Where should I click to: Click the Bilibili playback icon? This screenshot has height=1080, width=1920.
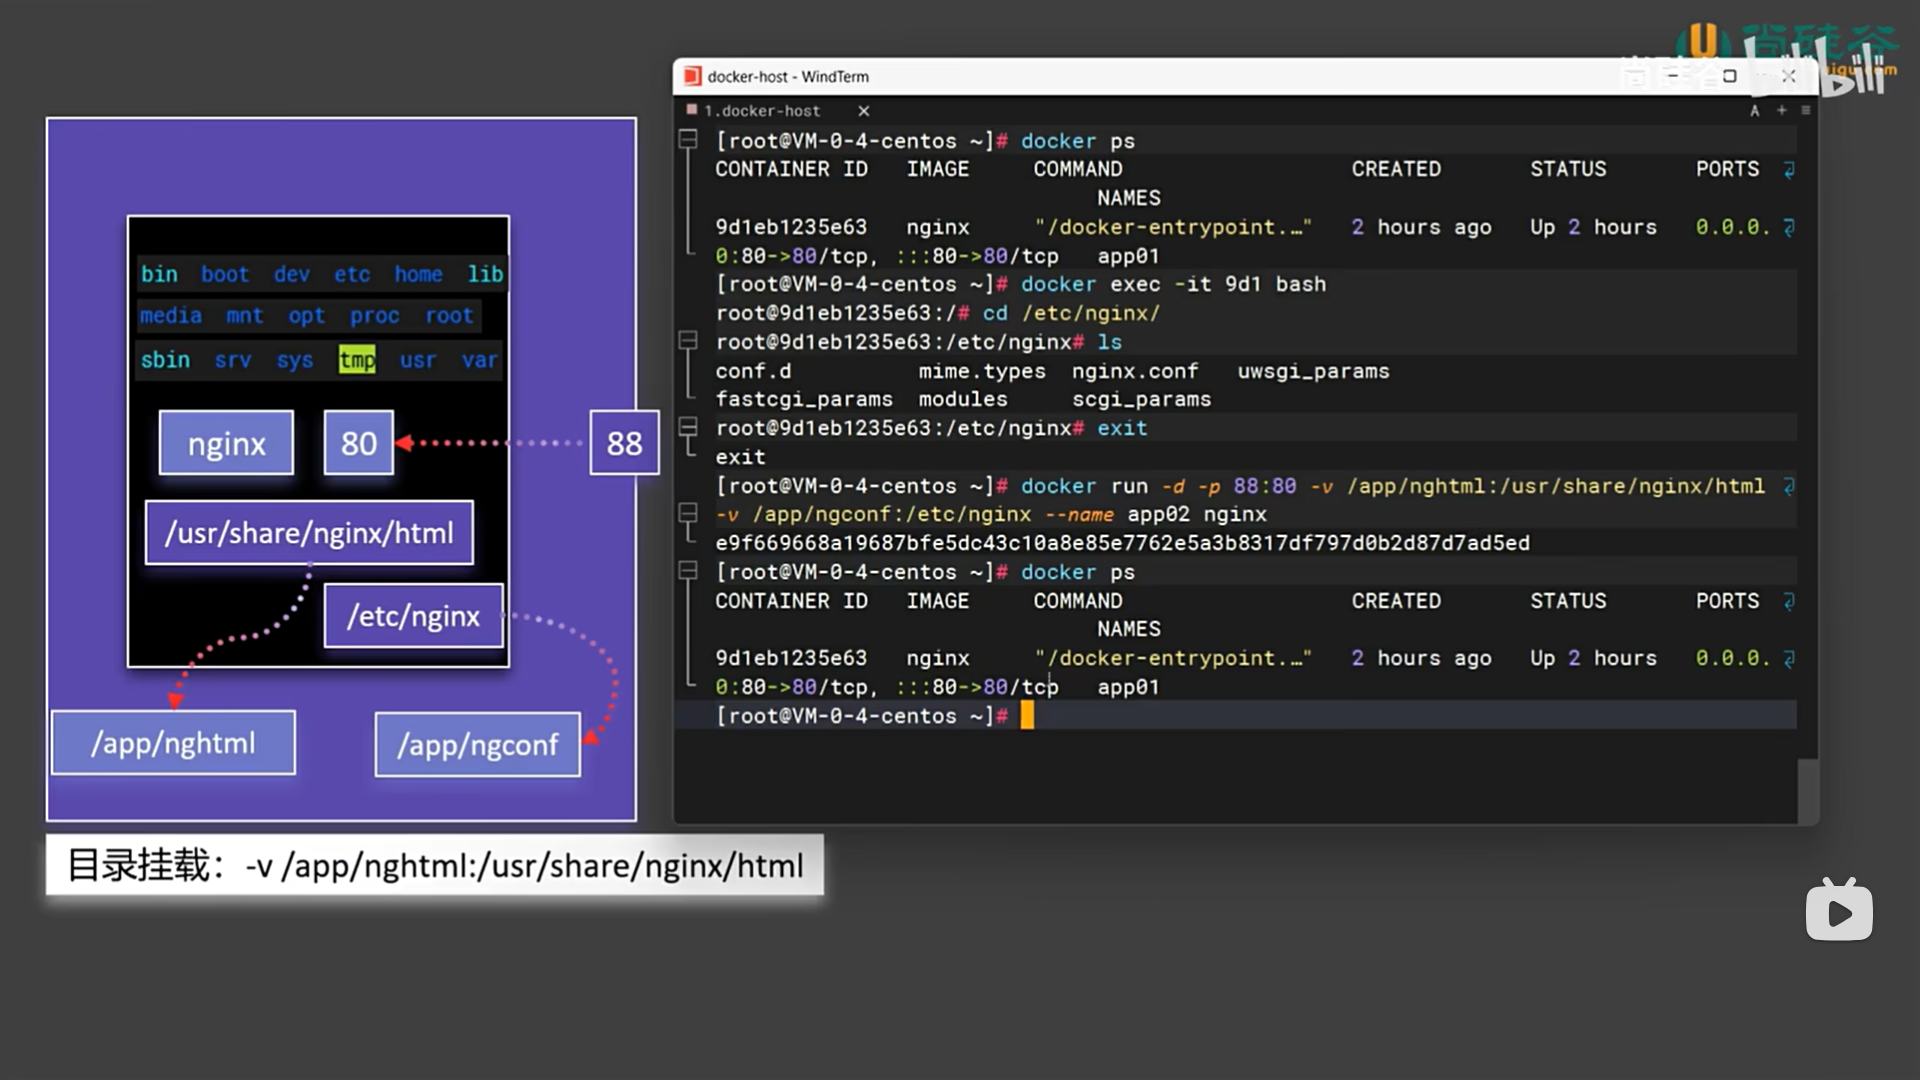pos(1838,911)
